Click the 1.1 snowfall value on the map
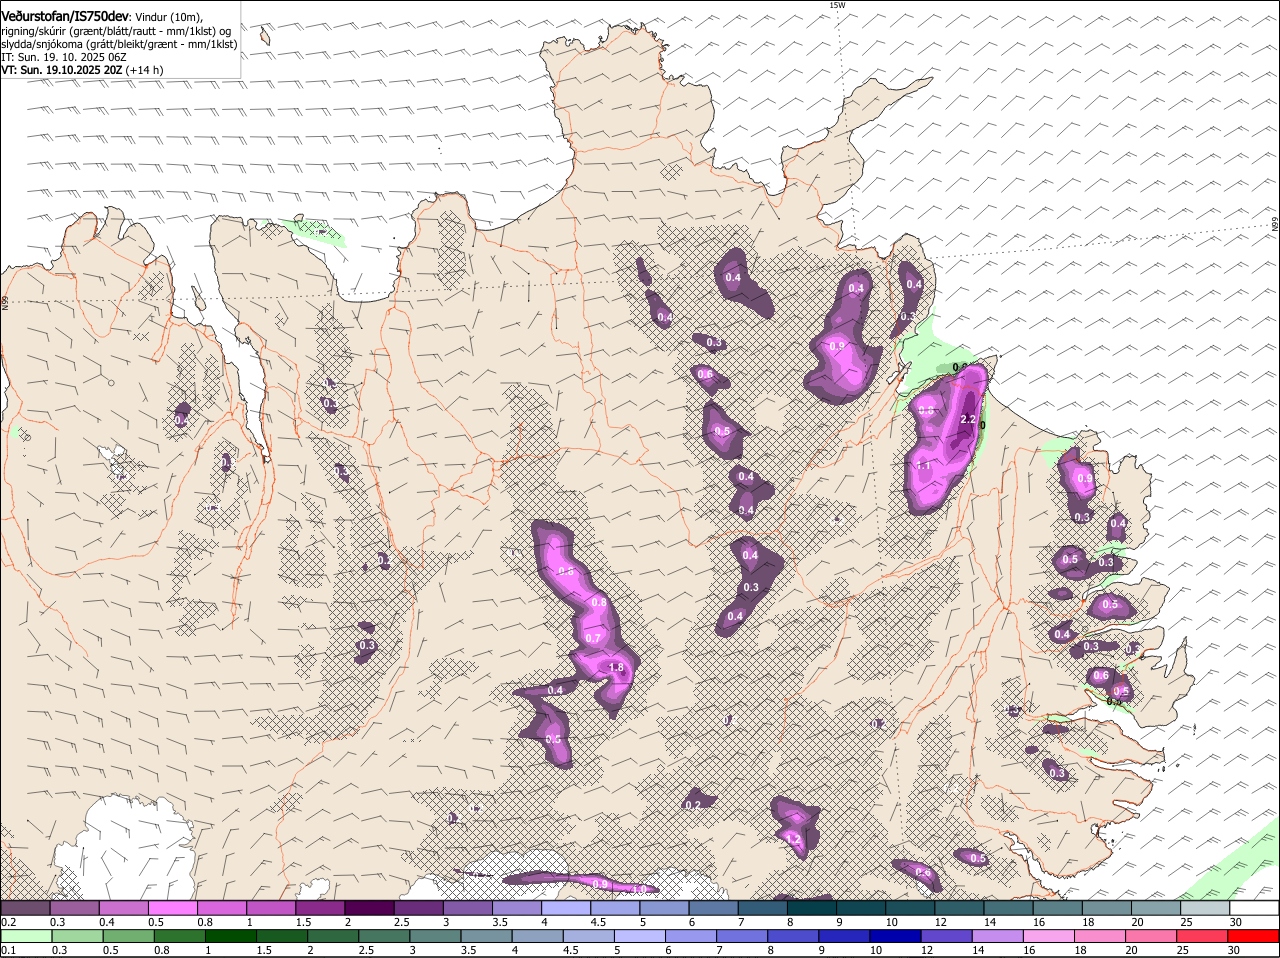Viewport: 1280px width, 958px height. [924, 466]
